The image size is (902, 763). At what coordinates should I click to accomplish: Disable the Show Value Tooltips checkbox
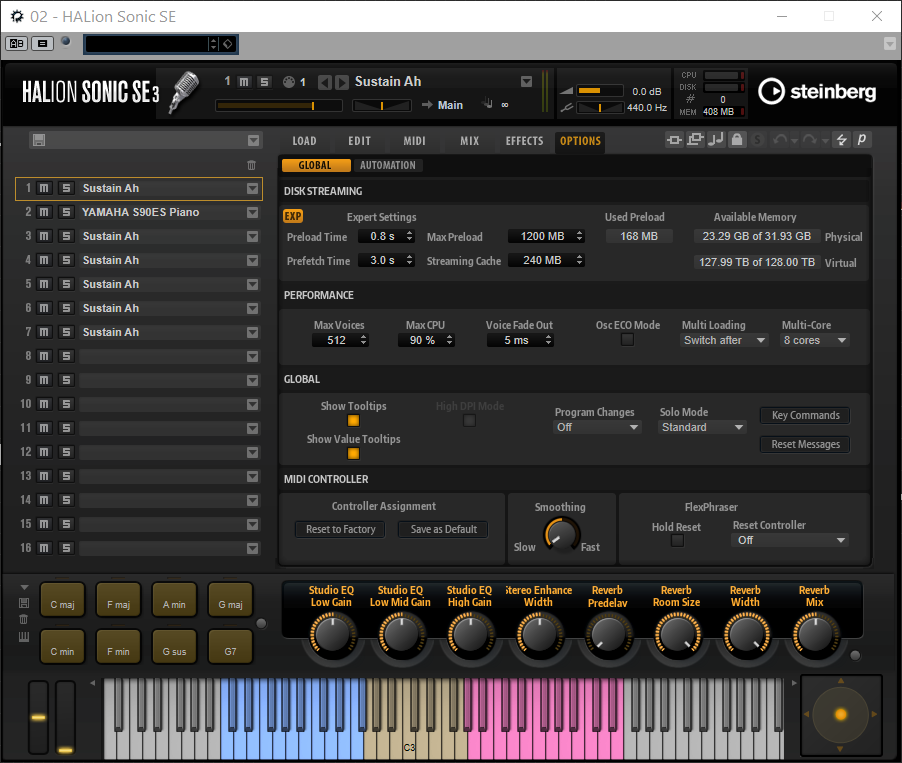[x=353, y=453]
